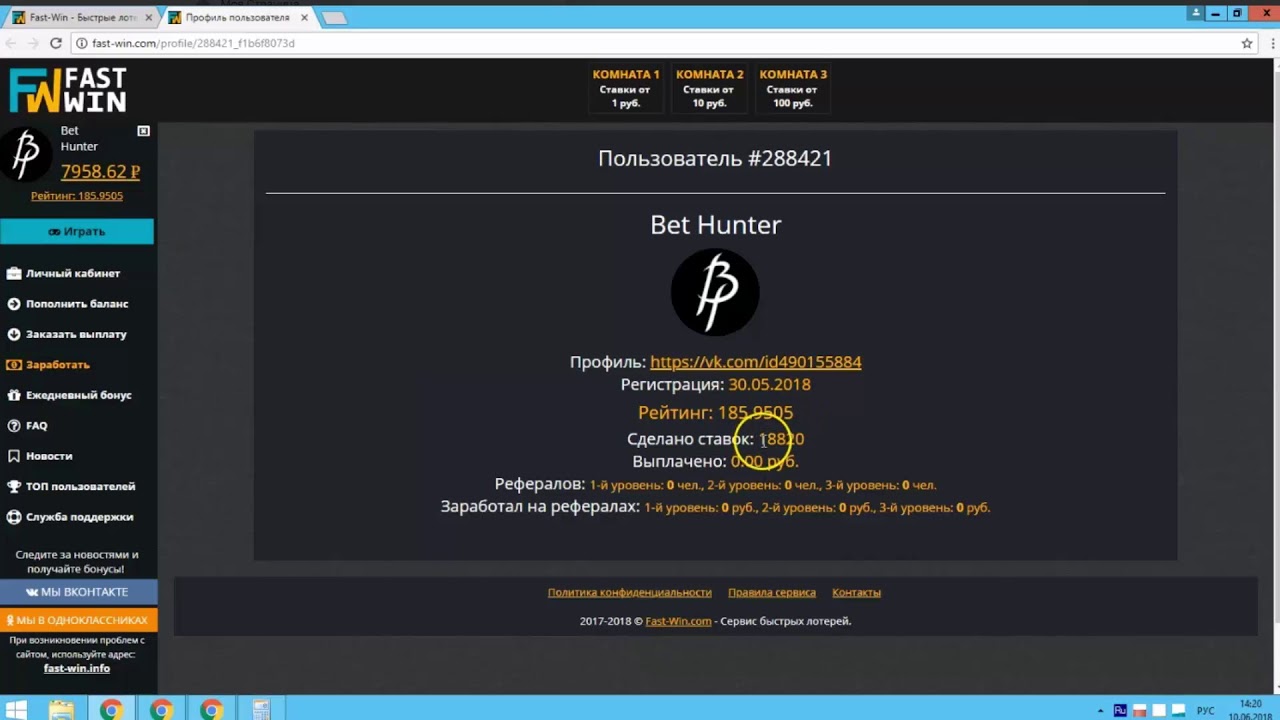
Task: Open the calculator app in taskbar
Action: (261, 711)
